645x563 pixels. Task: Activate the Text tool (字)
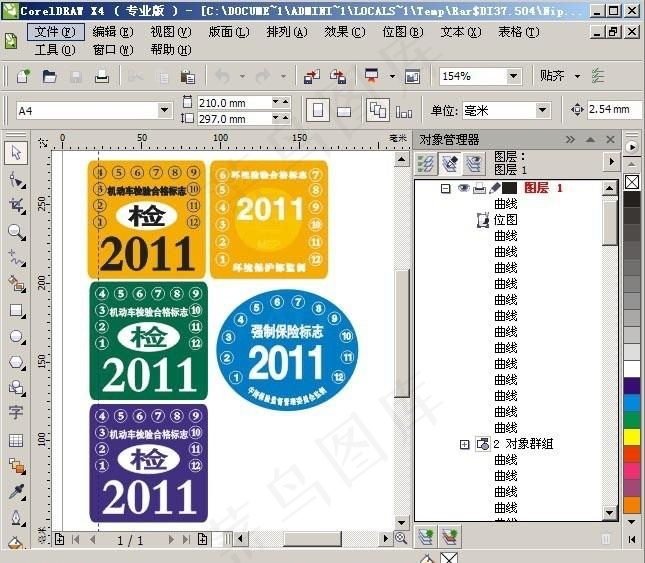16,413
